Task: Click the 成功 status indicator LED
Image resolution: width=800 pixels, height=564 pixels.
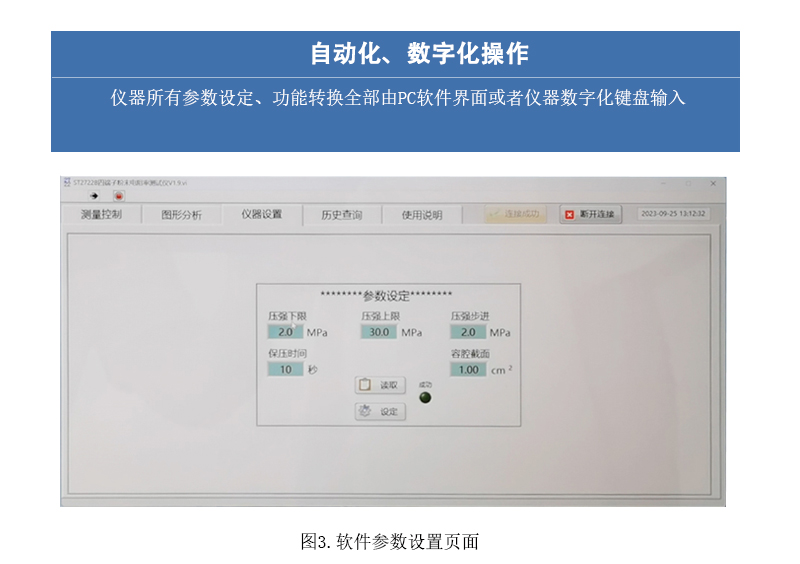Action: [425, 397]
